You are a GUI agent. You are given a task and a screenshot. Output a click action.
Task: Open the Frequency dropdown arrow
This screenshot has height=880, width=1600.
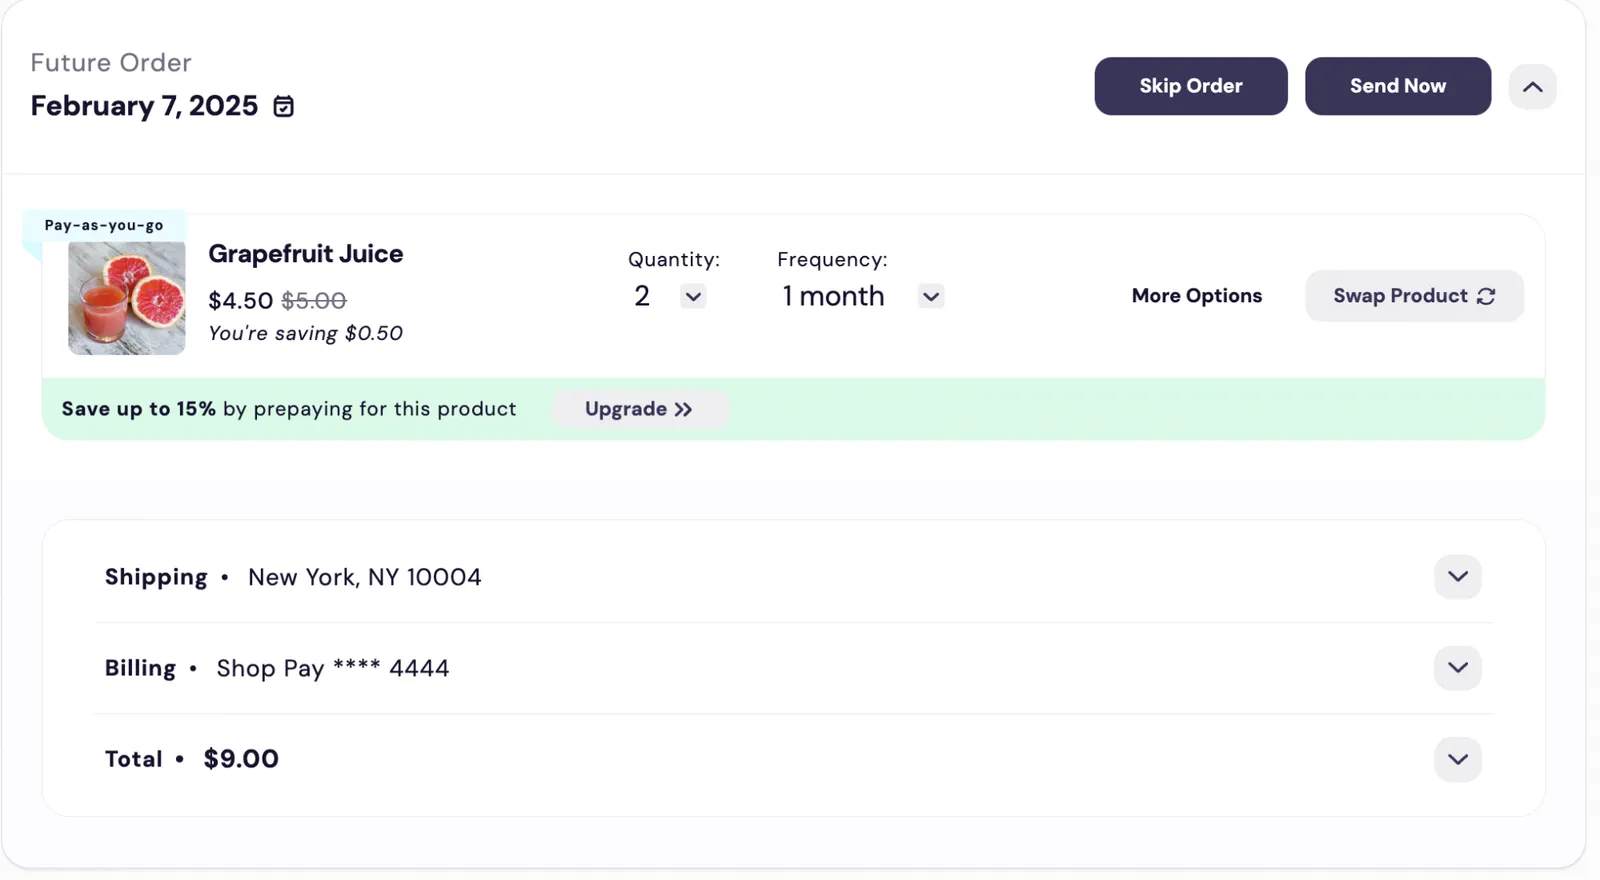click(931, 296)
